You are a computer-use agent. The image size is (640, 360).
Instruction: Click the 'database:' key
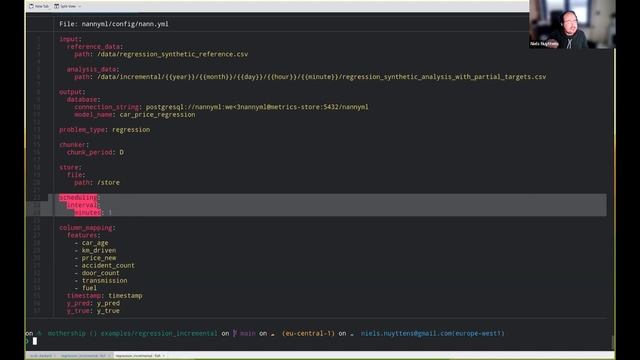83,100
